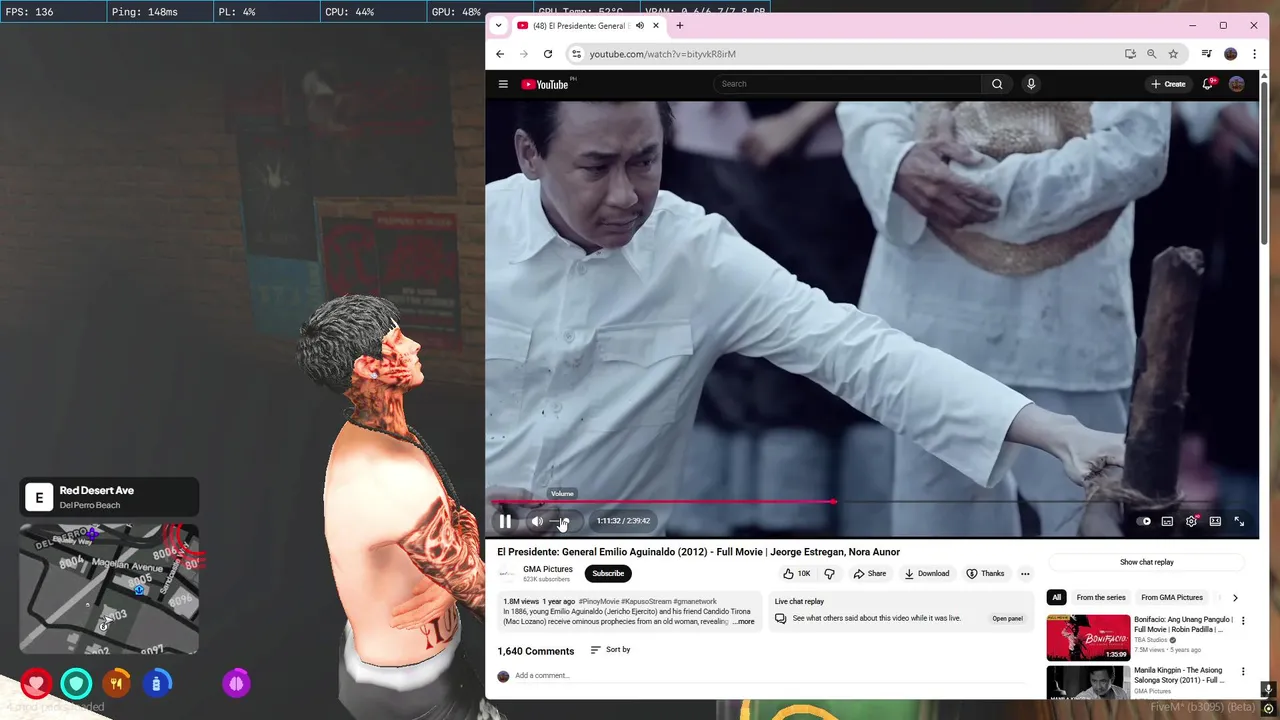Click the blue bottle thirst HUD icon

[x=156, y=684]
